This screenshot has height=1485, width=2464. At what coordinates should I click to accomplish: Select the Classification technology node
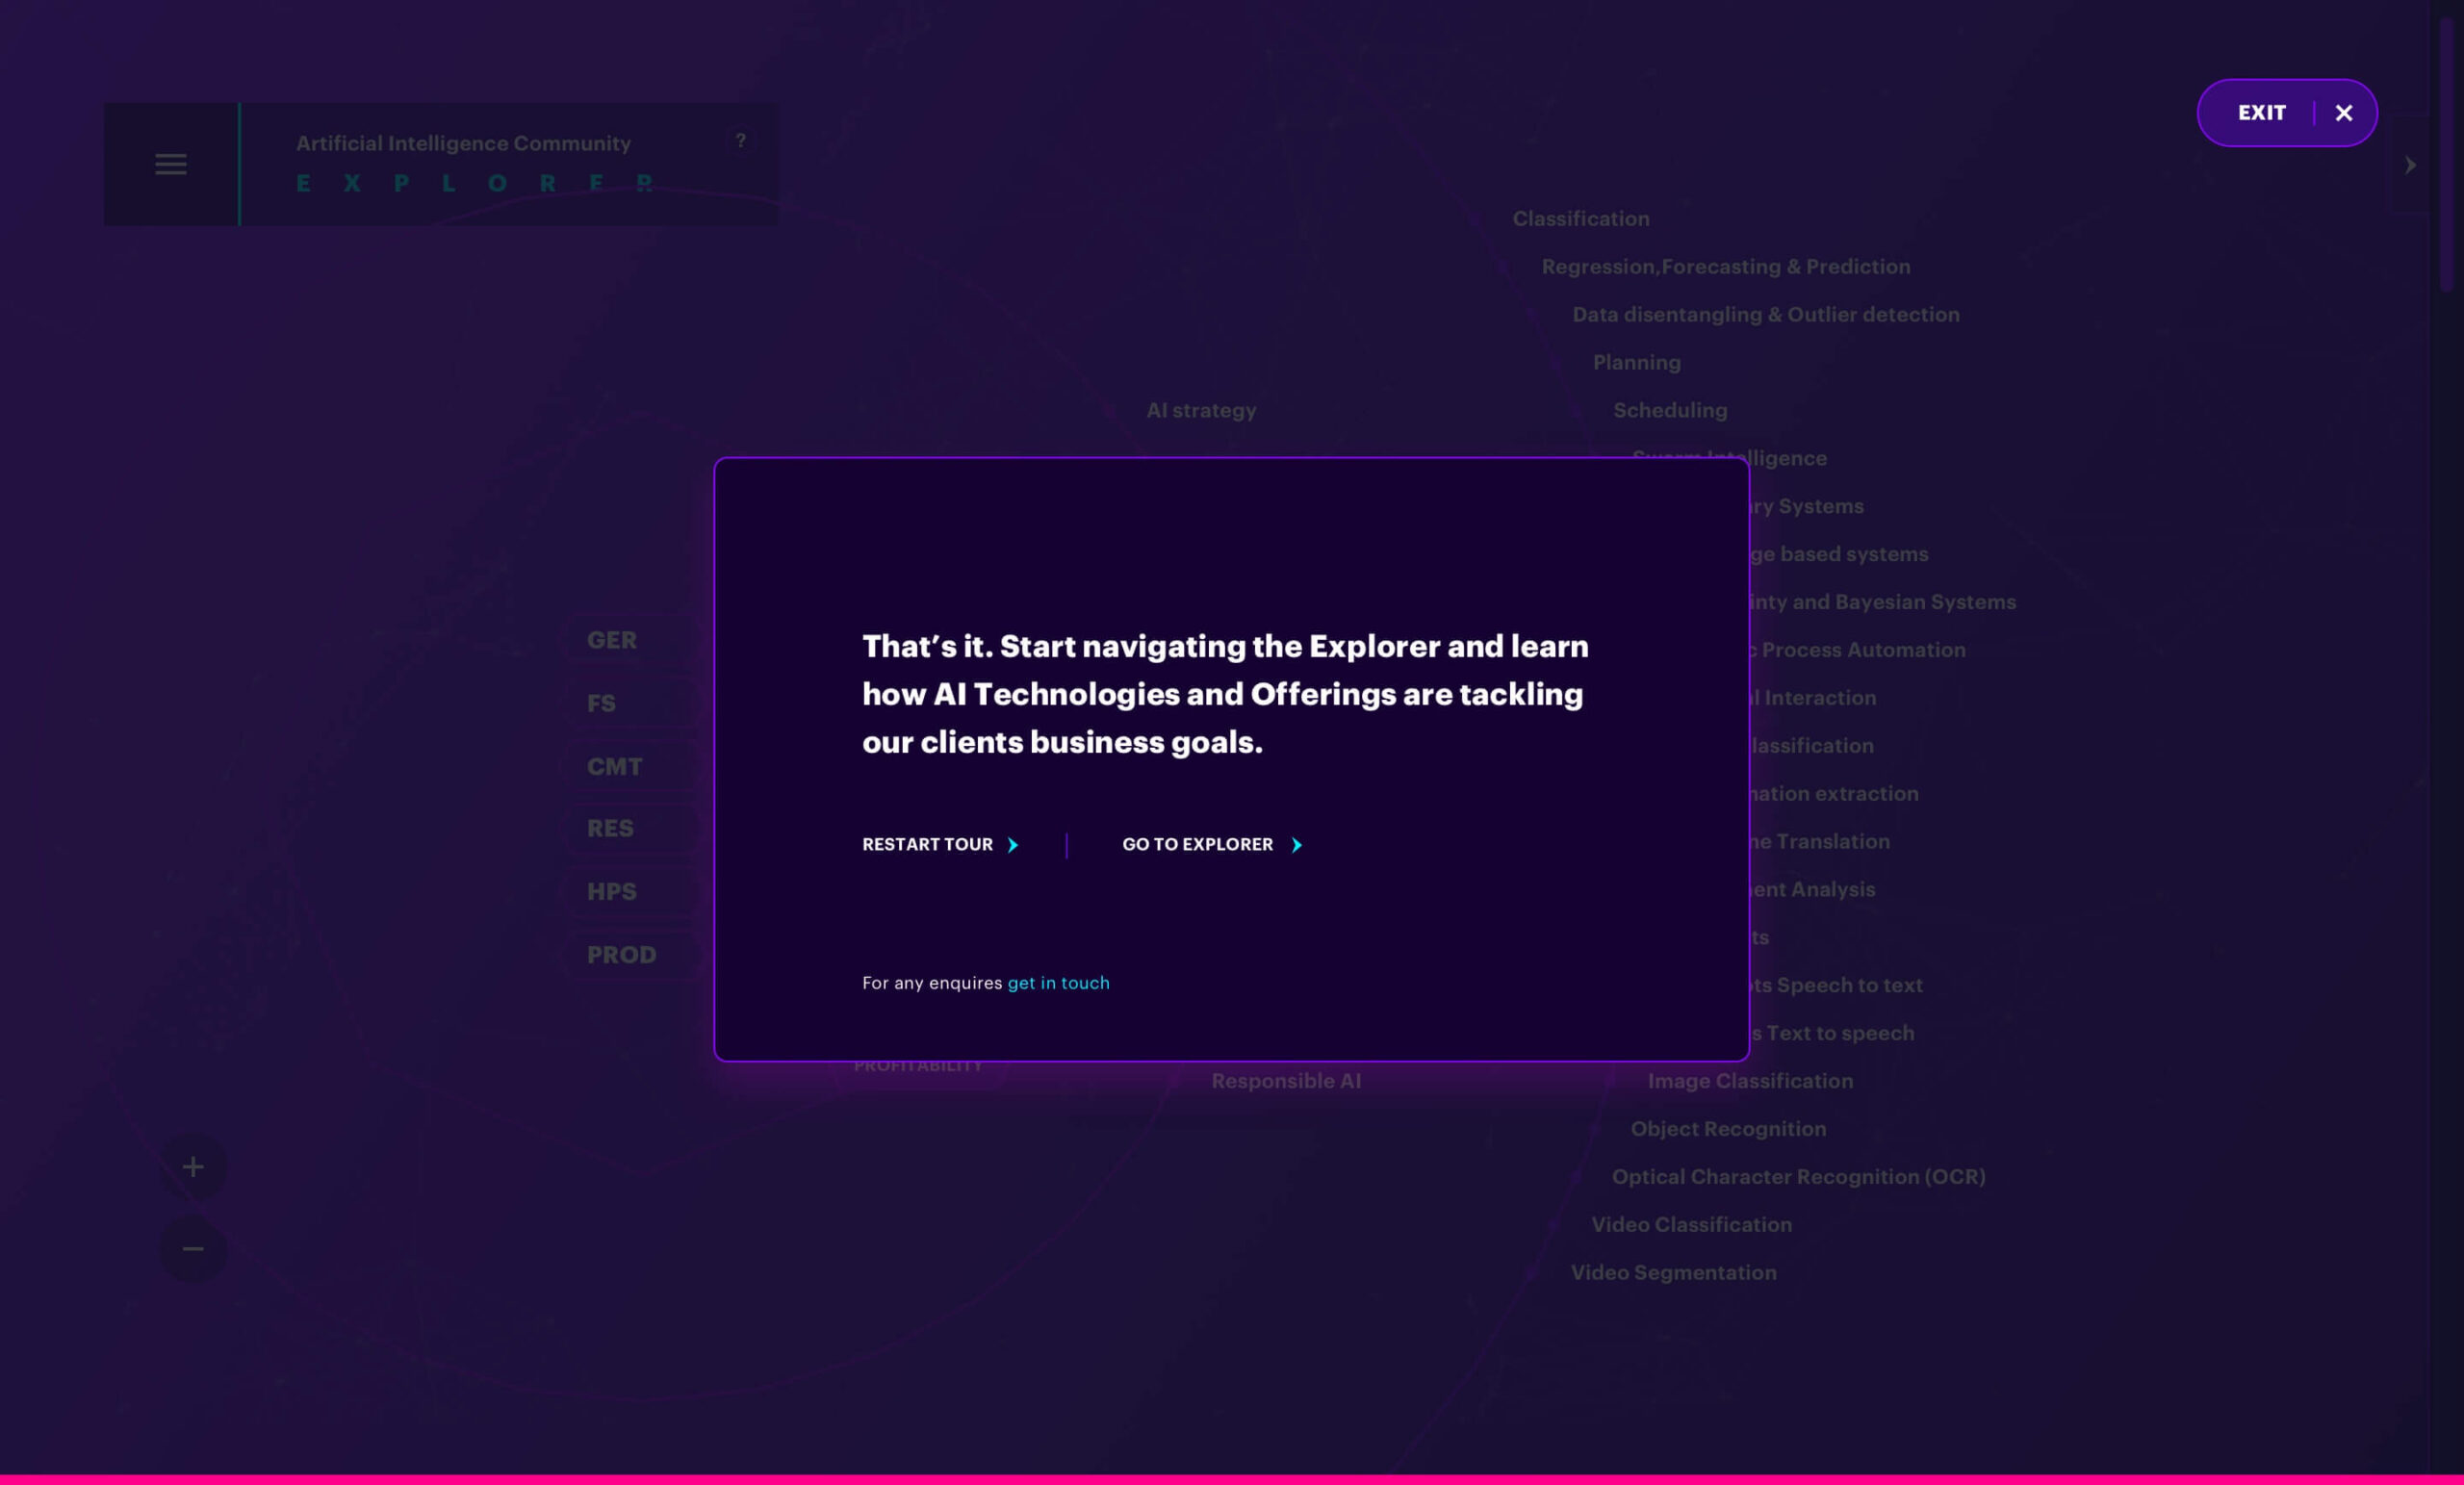pyautogui.click(x=1580, y=219)
